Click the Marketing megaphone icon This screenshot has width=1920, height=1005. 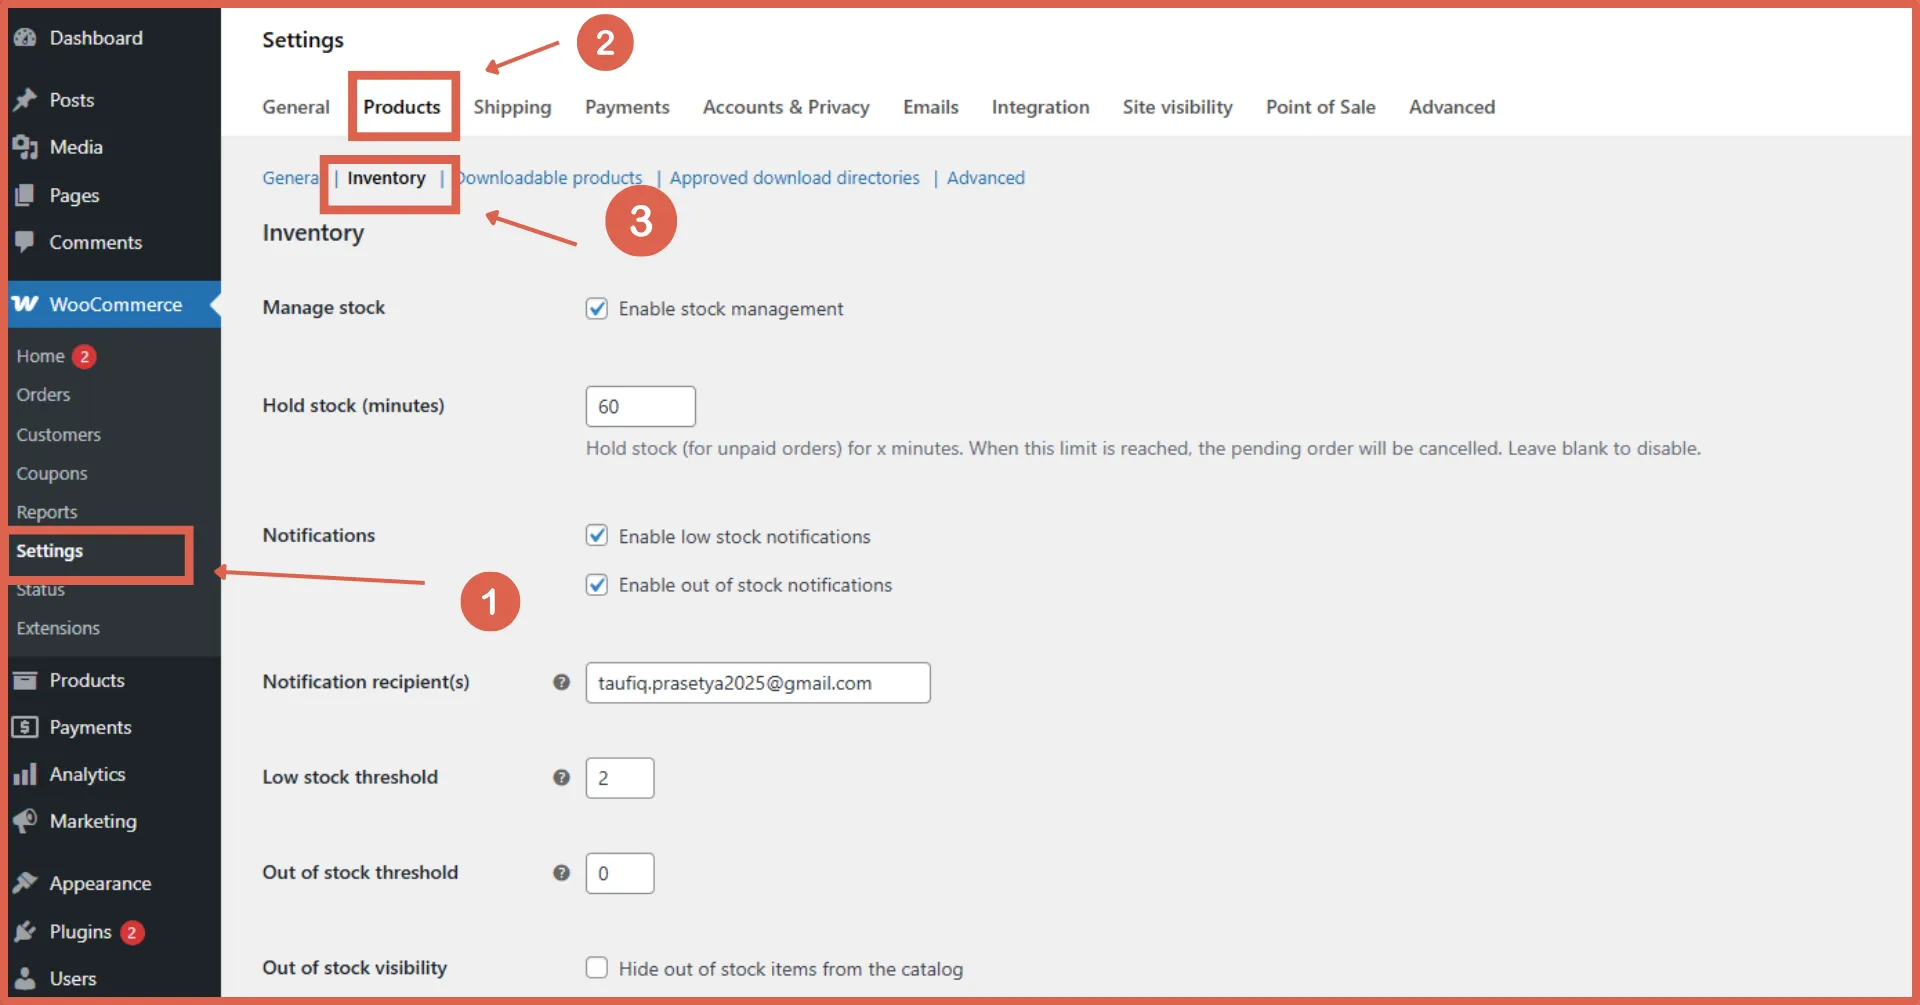[x=25, y=821]
